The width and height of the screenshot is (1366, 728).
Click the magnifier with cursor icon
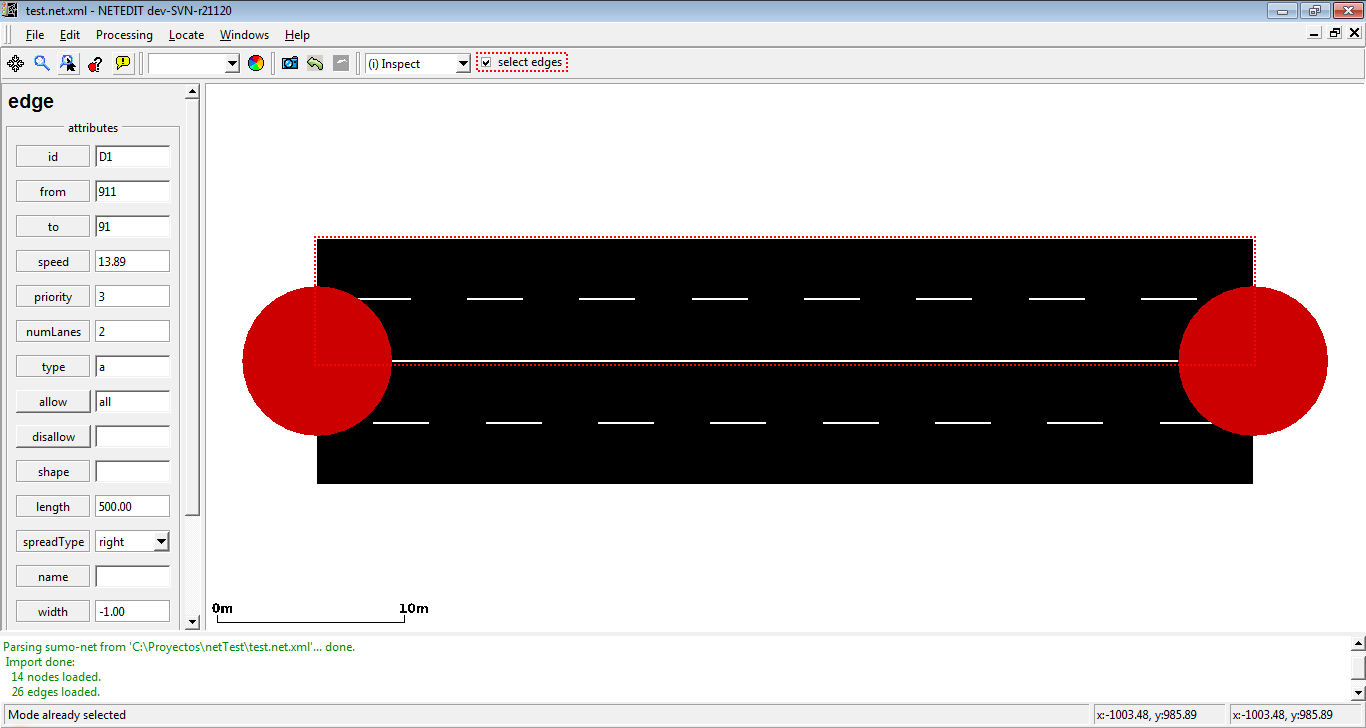(68, 63)
